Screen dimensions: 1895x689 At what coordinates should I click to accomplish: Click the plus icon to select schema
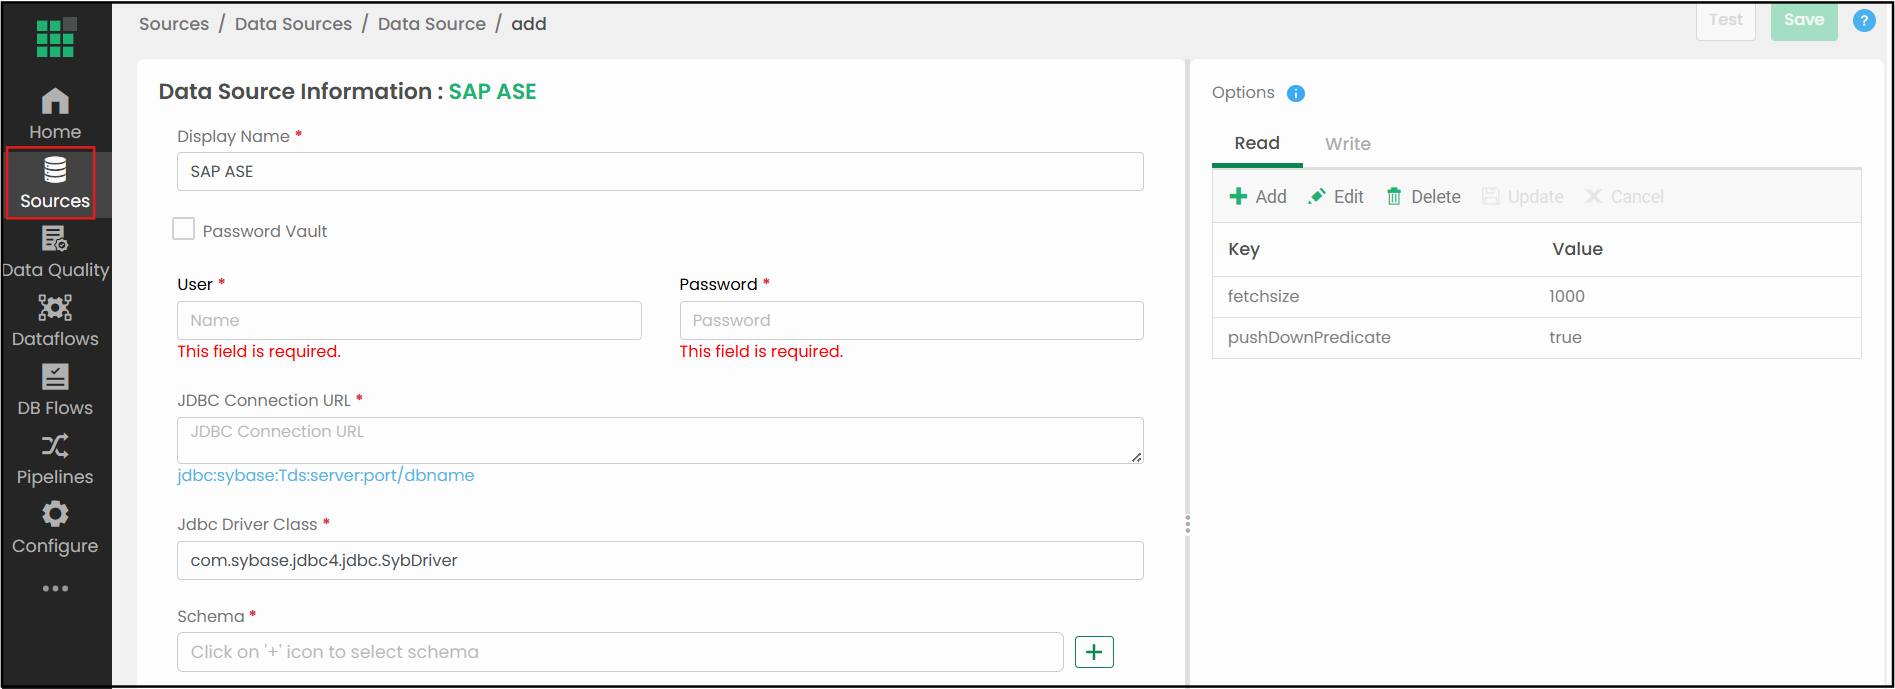point(1094,652)
